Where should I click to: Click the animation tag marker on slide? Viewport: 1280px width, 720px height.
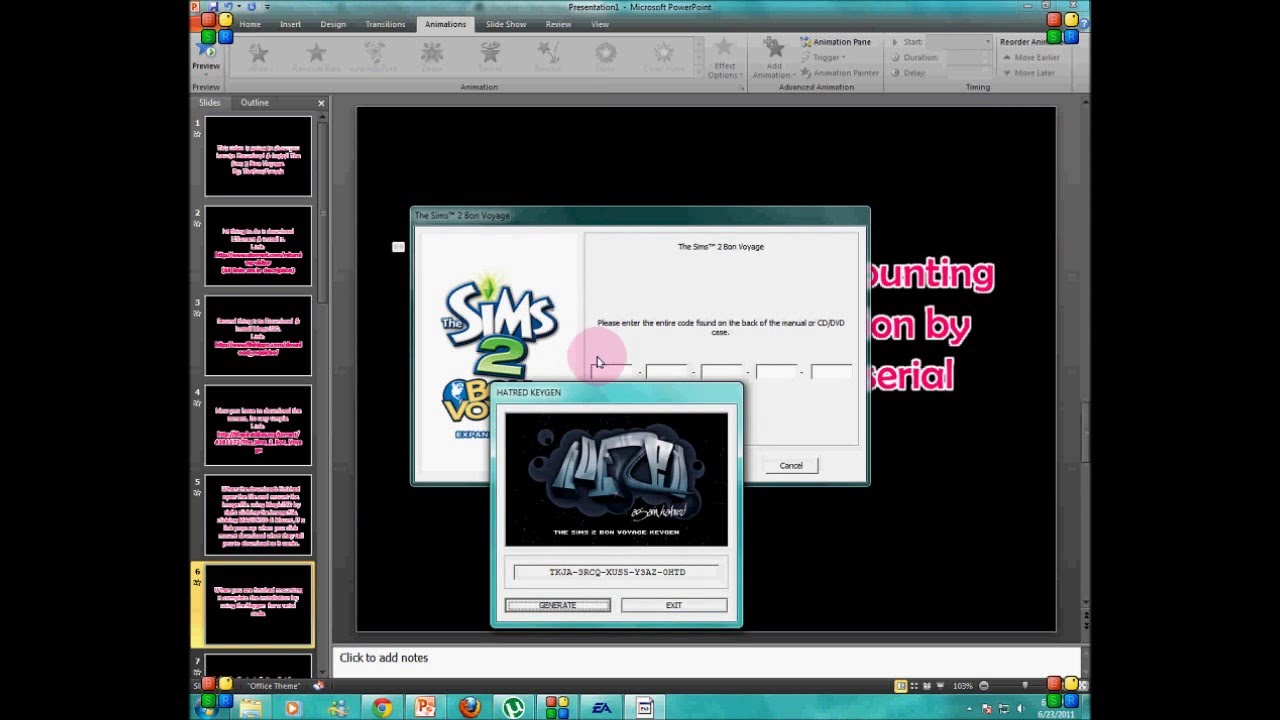[x=398, y=247]
